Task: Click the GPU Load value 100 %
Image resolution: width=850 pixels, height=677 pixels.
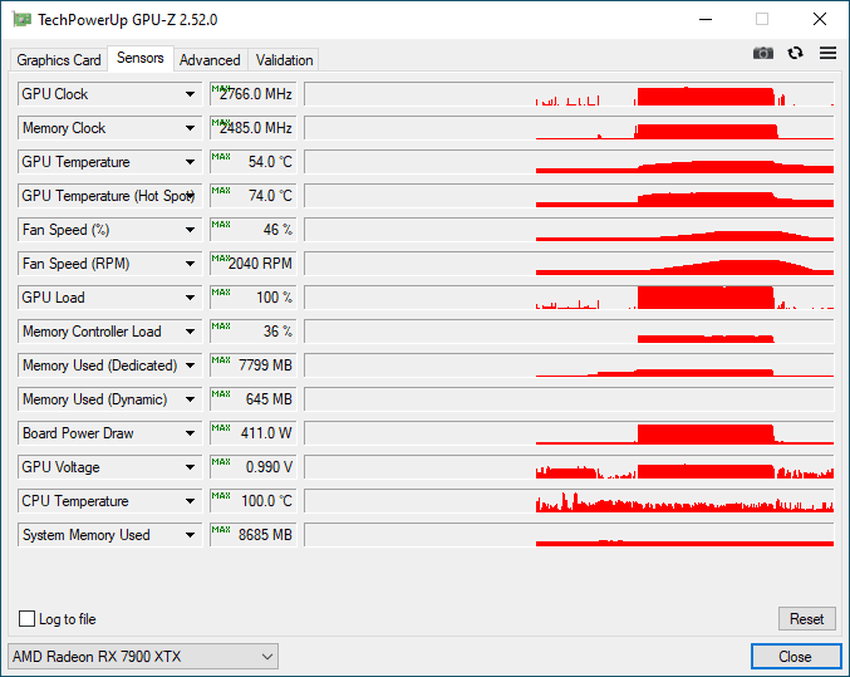Action: coord(253,298)
